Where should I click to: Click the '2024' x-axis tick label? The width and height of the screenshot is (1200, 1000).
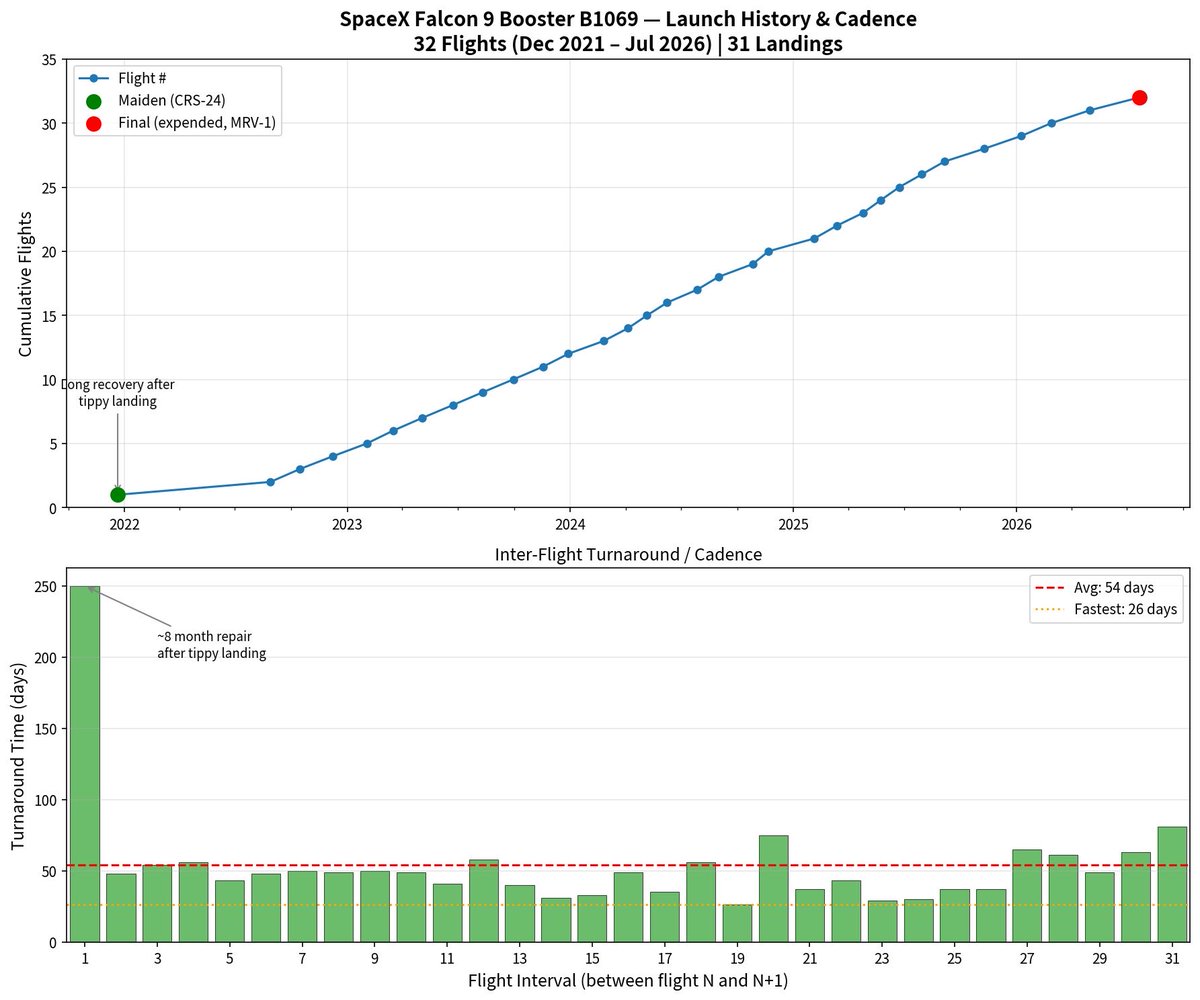click(x=570, y=526)
